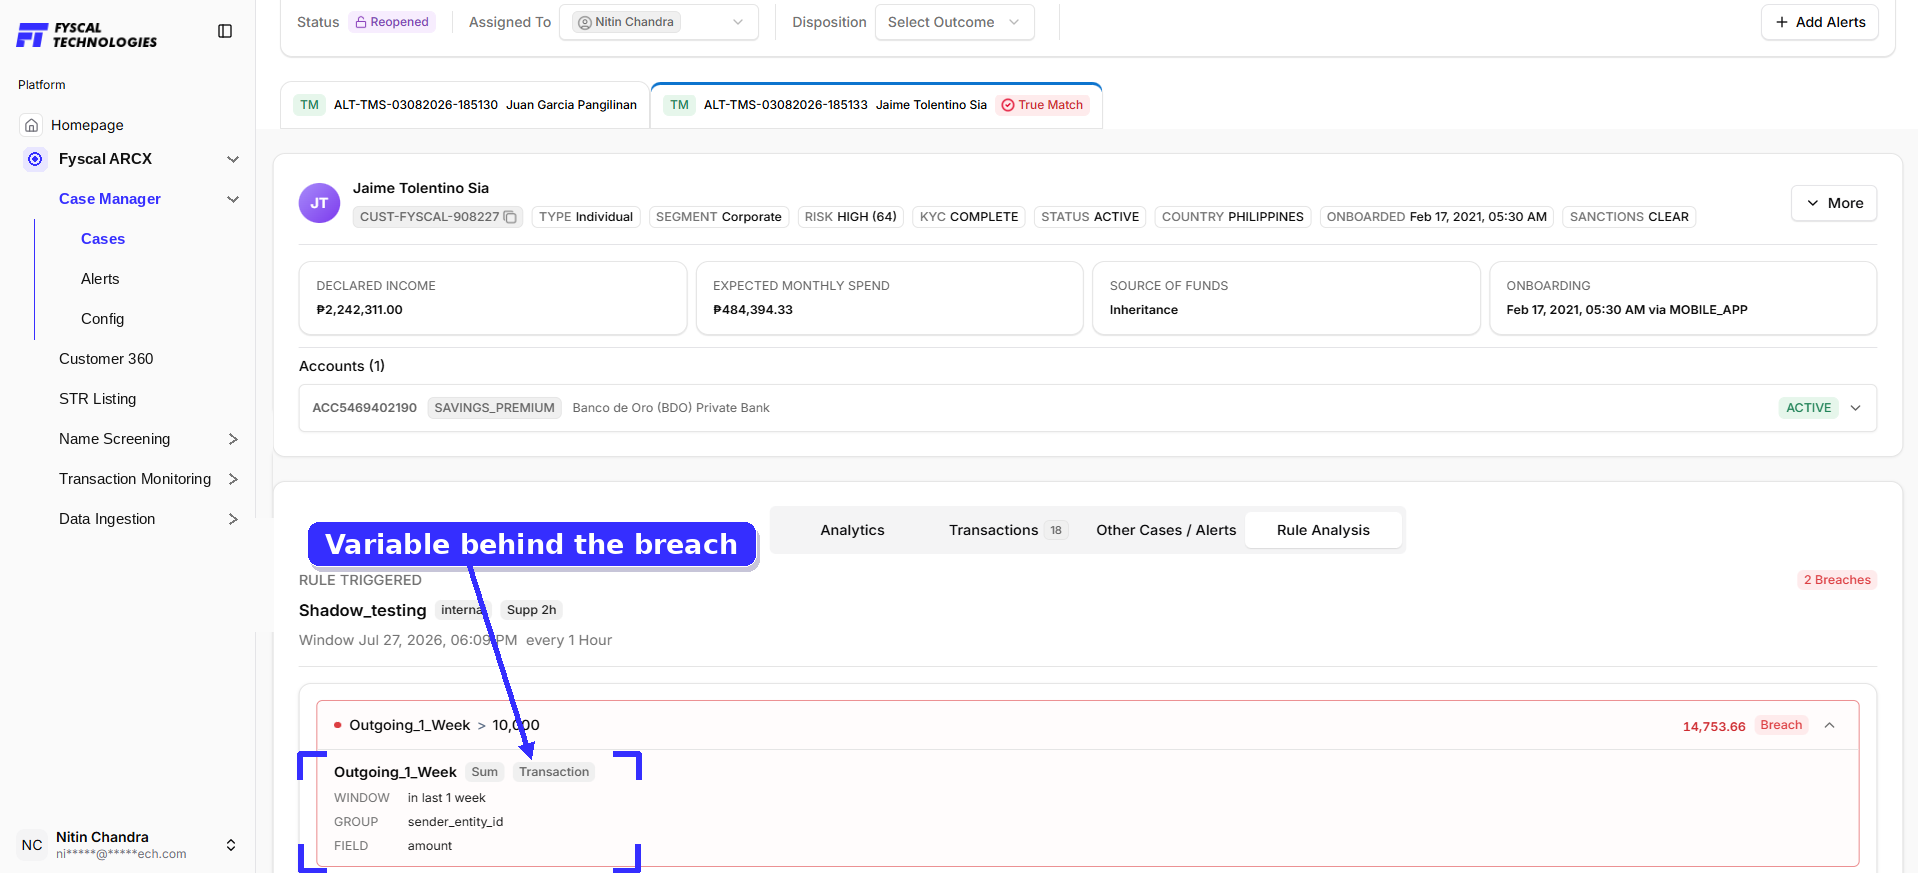Expand the Transaction Monitoring menu
Screen dimensions: 1918x873
233,479
